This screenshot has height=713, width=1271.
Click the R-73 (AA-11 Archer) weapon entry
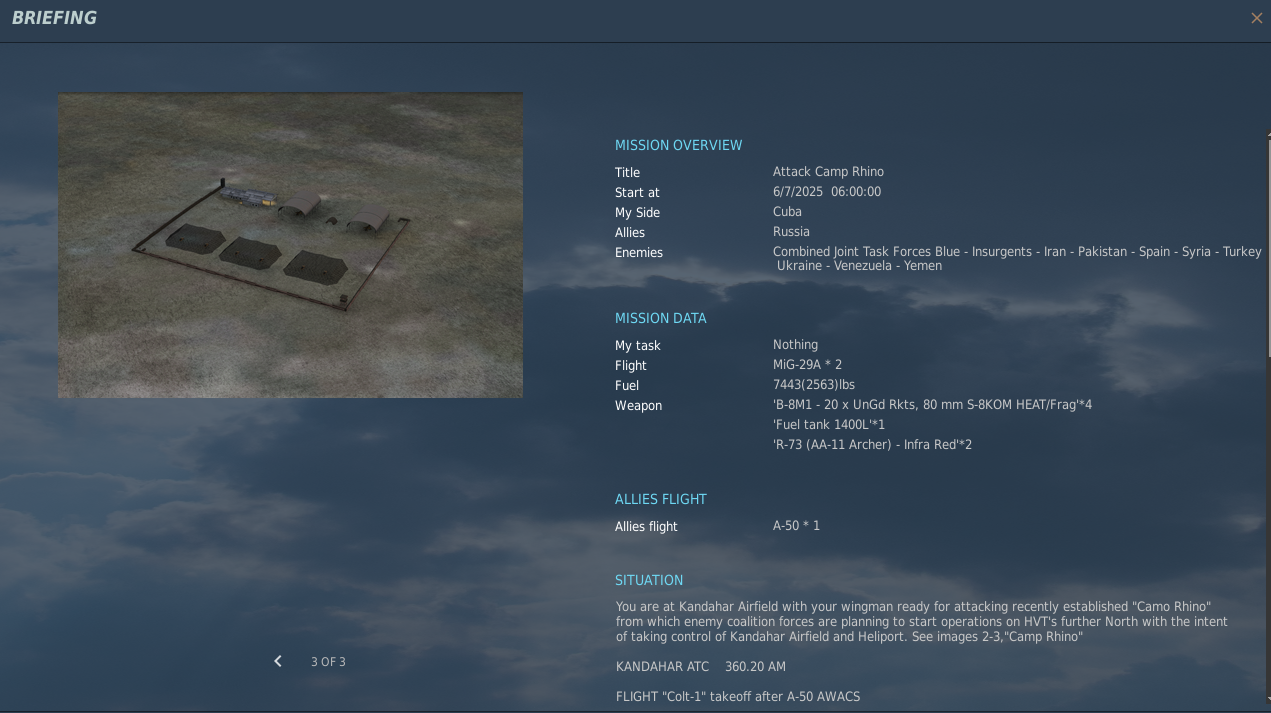coord(872,445)
